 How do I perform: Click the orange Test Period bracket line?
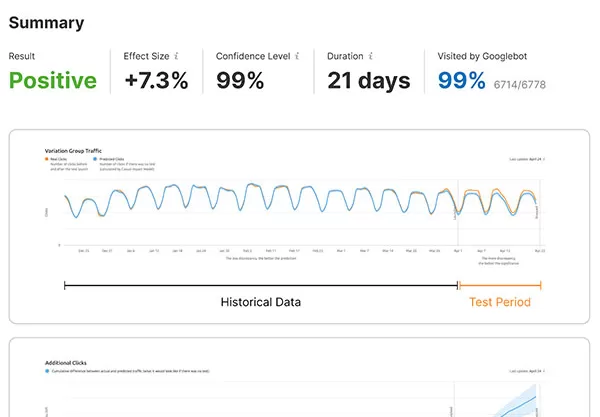point(500,285)
